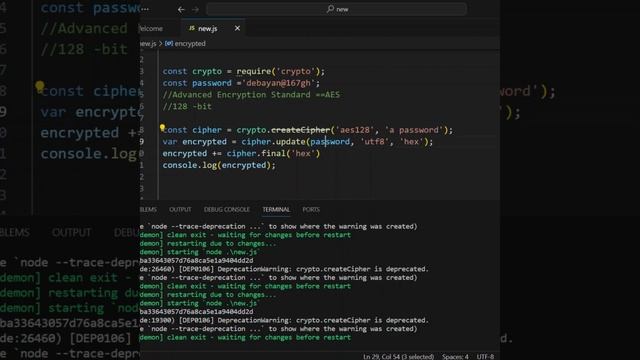Click the lightbulb code action icon
The width and height of the screenshot is (640, 360).
point(162,128)
